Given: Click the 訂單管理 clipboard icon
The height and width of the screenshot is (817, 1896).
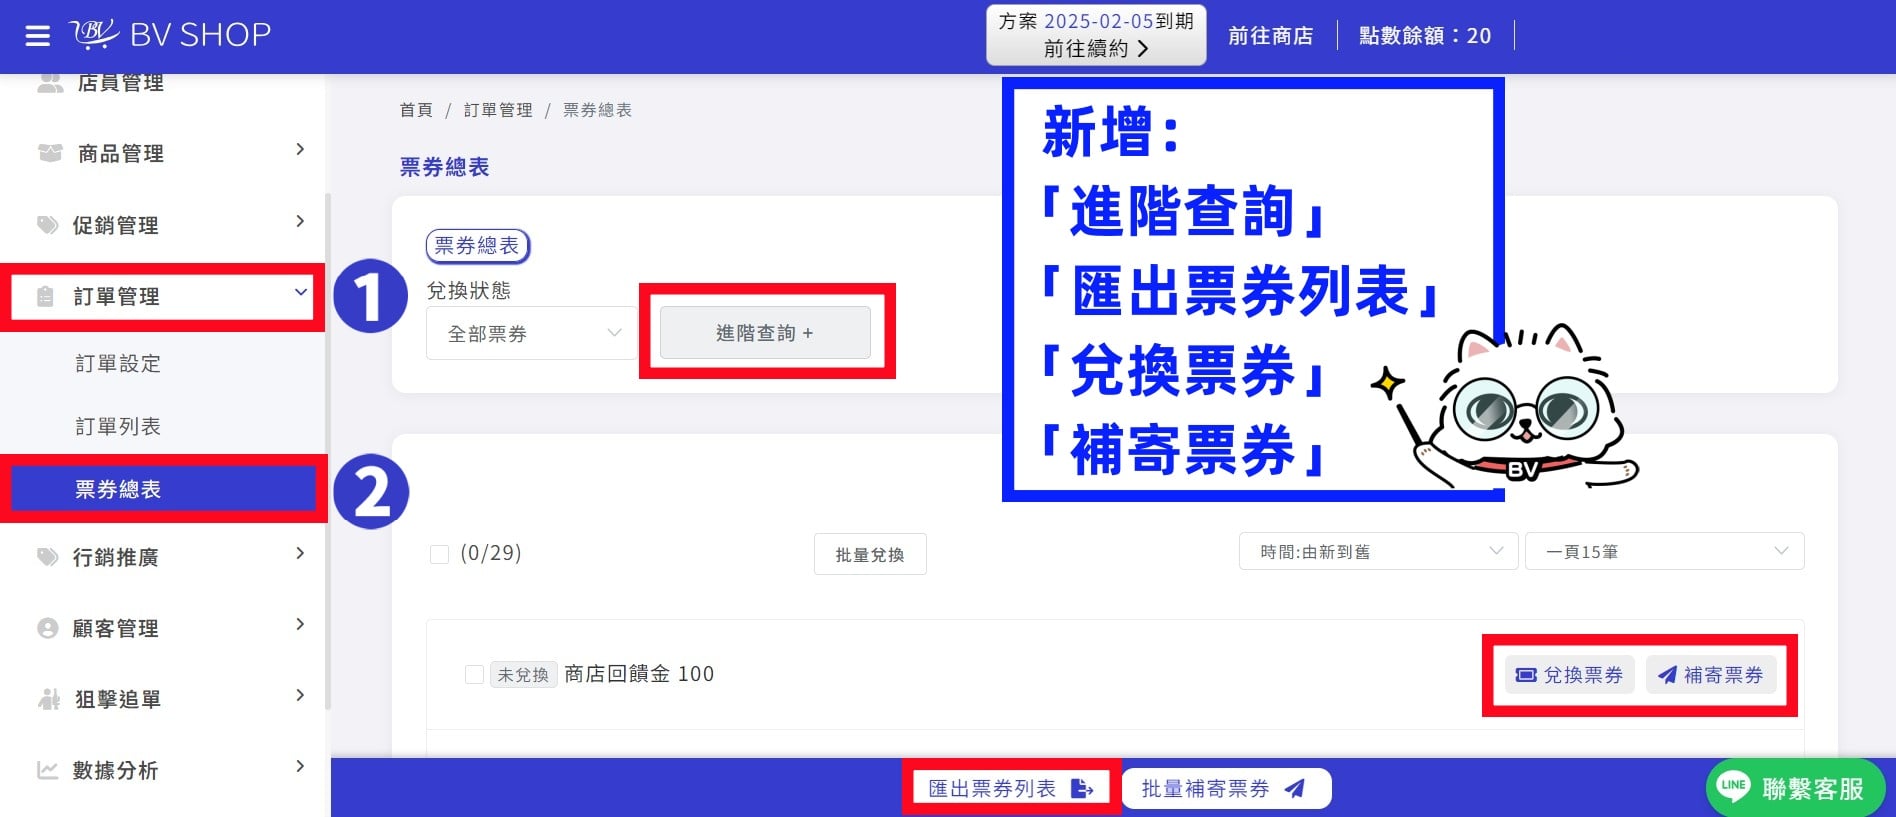Looking at the screenshot, I should 45,296.
